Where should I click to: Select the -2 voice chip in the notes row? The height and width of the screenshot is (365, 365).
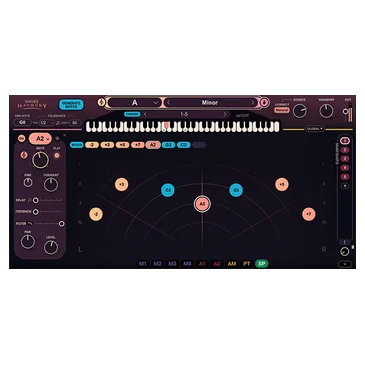pyautogui.click(x=92, y=145)
